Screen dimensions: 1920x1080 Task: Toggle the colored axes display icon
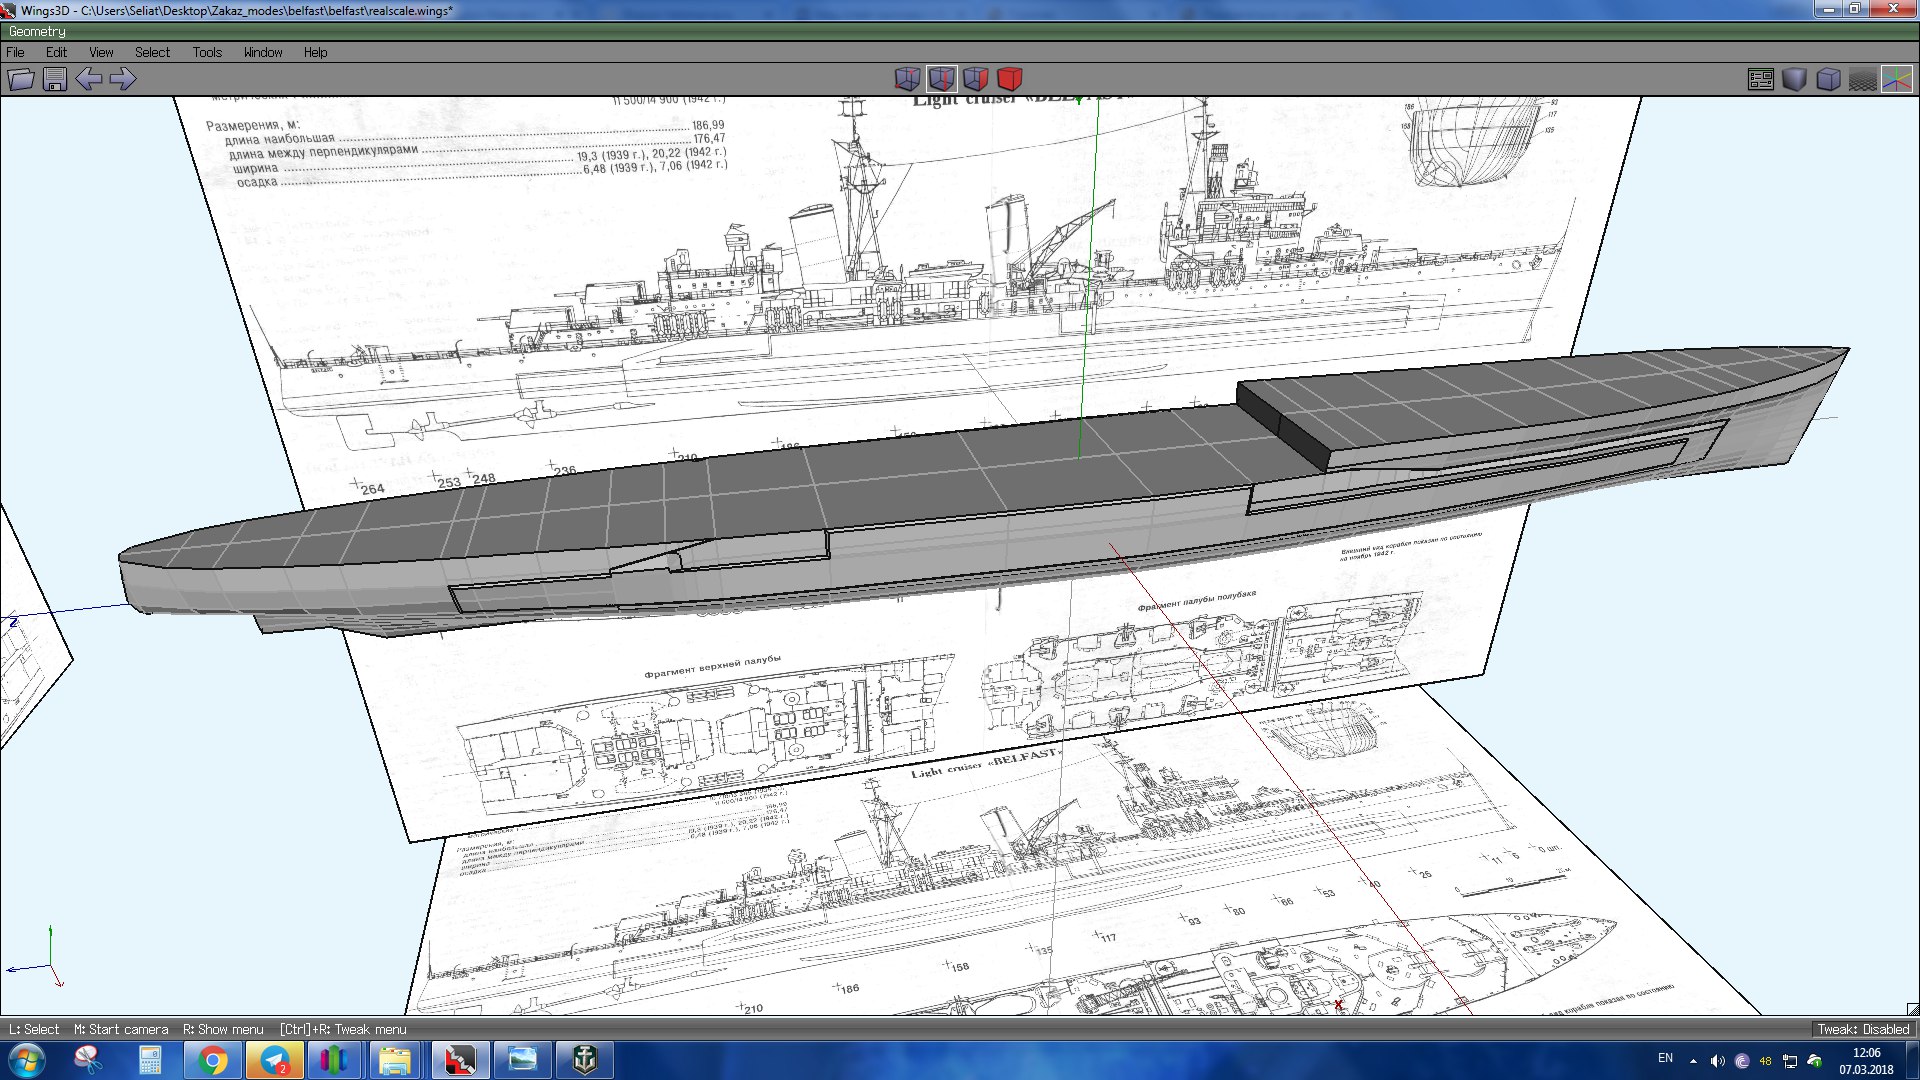(1897, 79)
